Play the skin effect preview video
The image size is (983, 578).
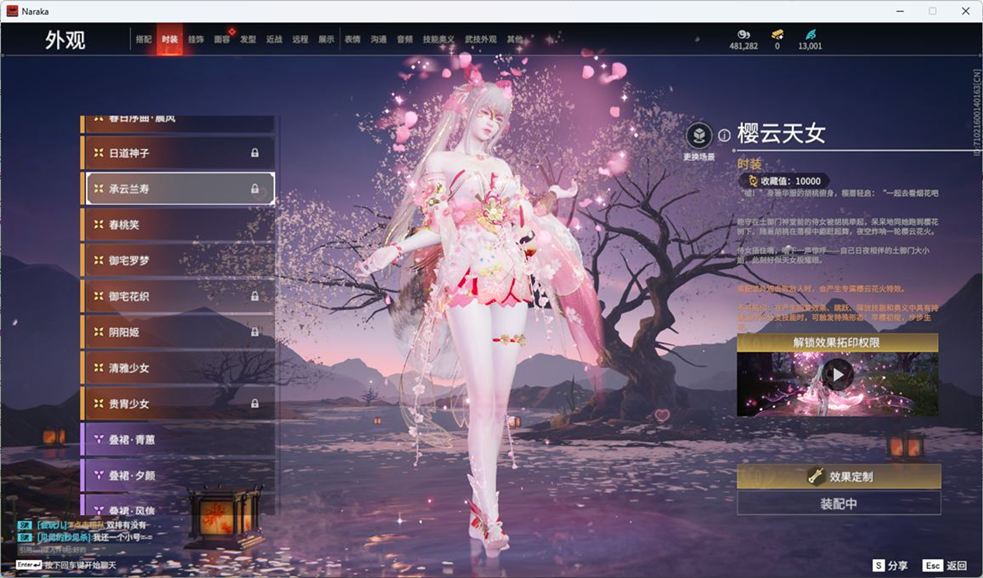tap(838, 375)
